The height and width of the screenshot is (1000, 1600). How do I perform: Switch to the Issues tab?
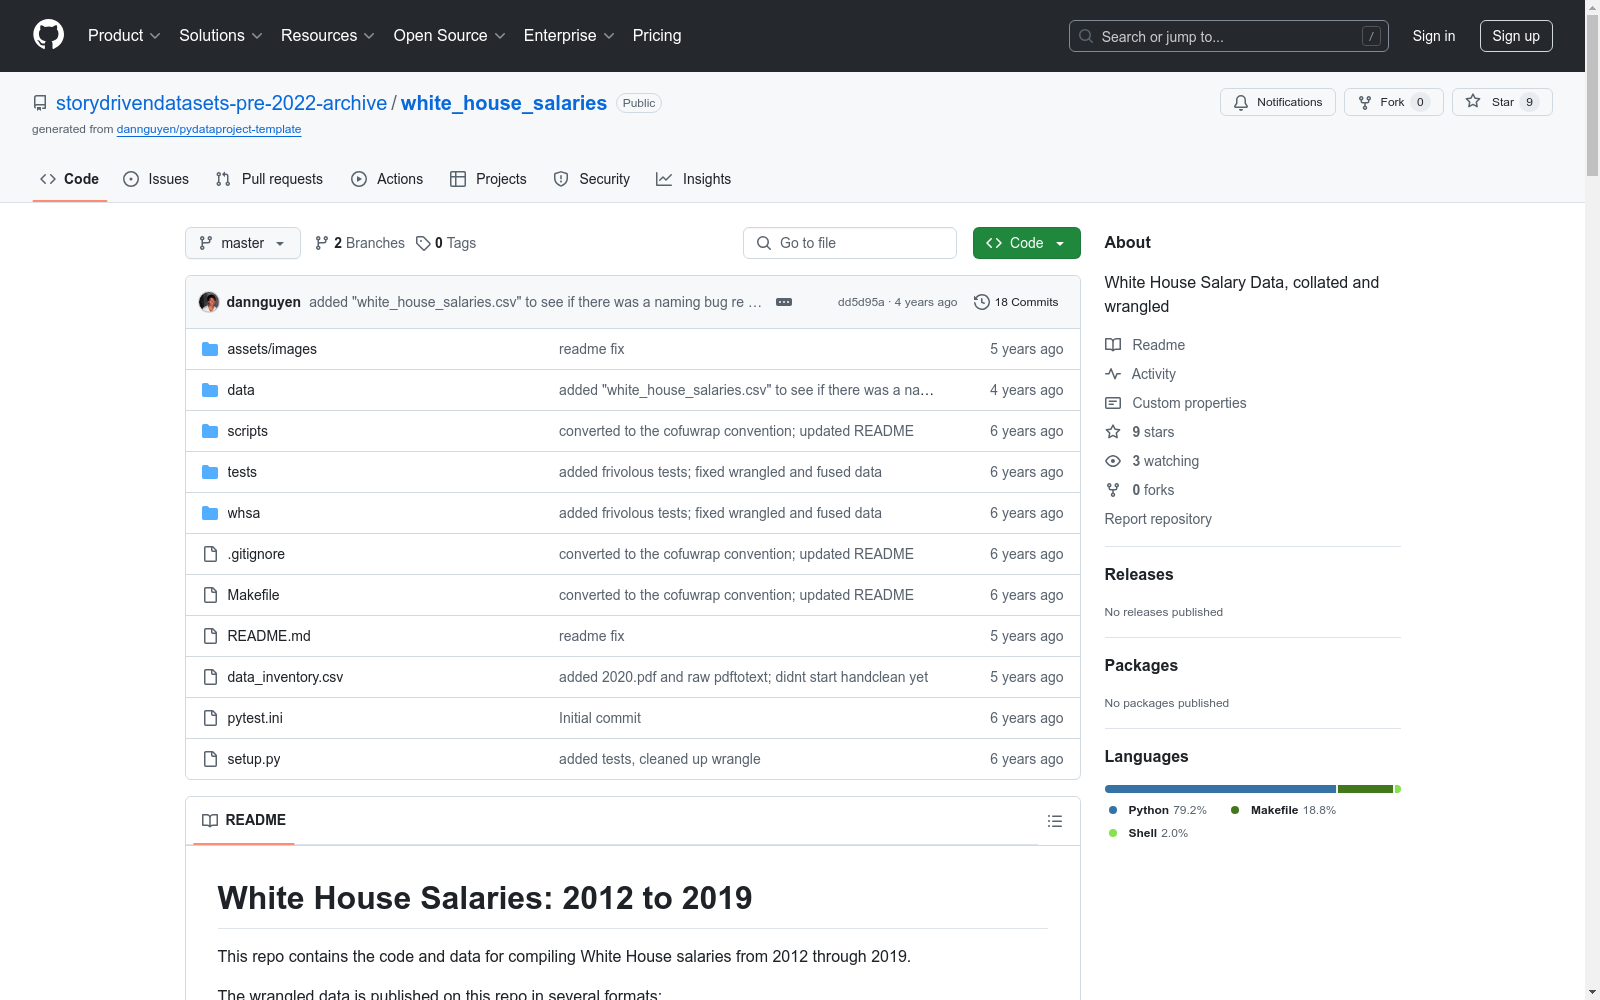pyautogui.click(x=156, y=179)
